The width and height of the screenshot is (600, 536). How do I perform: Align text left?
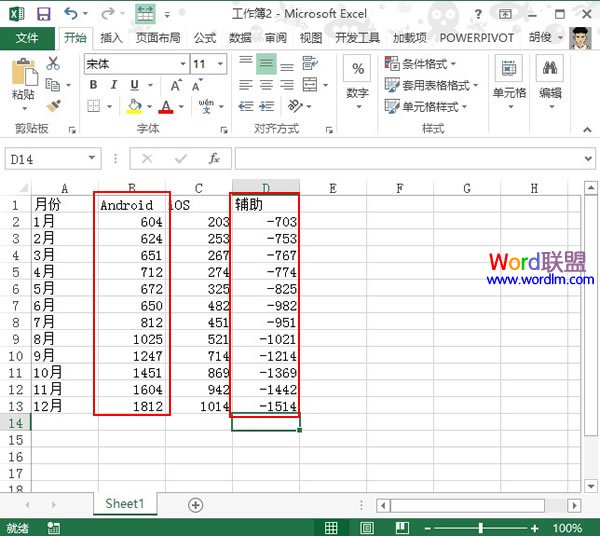pyautogui.click(x=246, y=85)
